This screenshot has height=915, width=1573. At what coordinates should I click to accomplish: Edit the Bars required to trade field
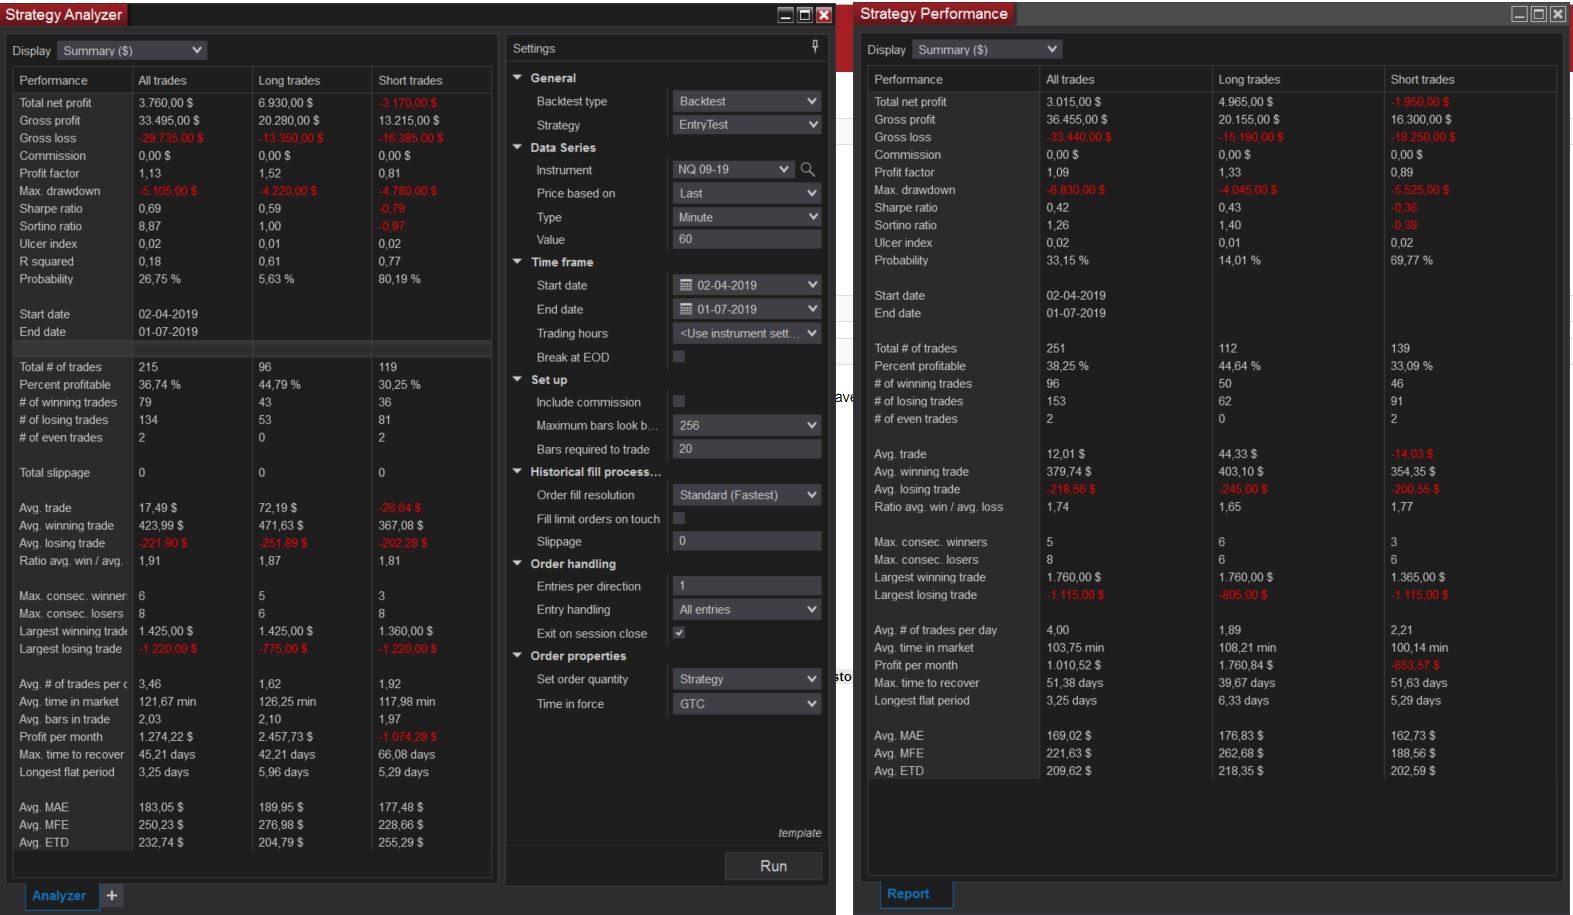[747, 449]
